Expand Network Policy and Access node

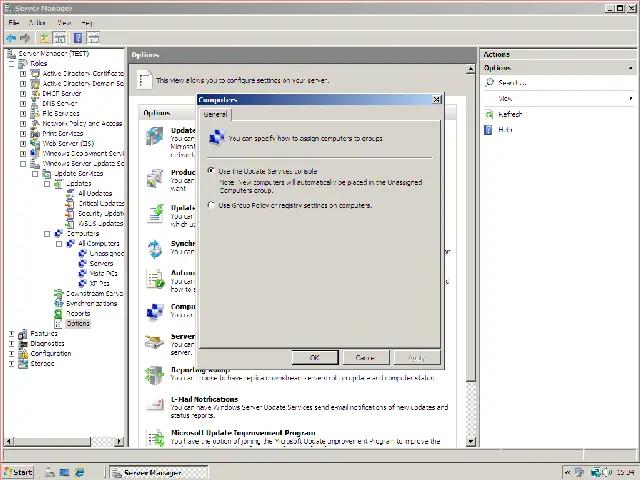point(23,124)
